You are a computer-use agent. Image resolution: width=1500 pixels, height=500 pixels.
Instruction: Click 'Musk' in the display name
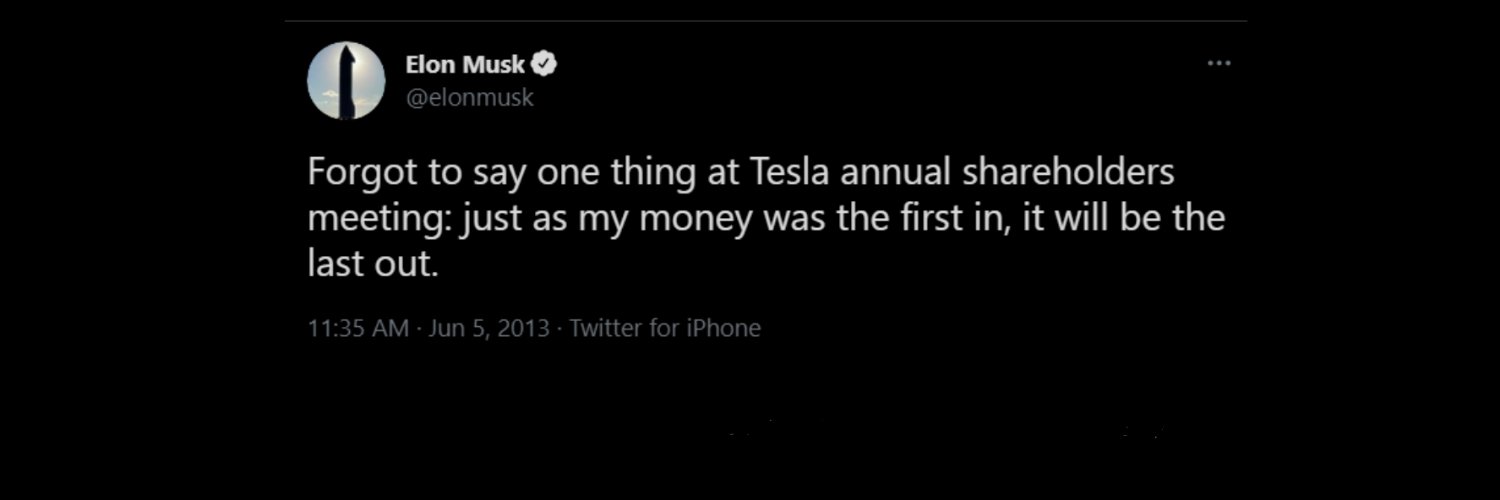coord(494,65)
